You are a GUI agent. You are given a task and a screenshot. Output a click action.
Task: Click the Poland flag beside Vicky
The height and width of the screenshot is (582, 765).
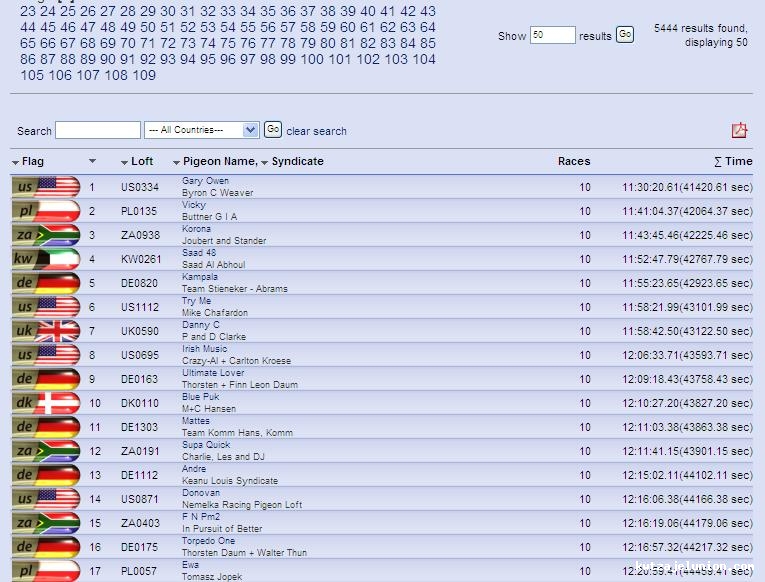coord(46,211)
